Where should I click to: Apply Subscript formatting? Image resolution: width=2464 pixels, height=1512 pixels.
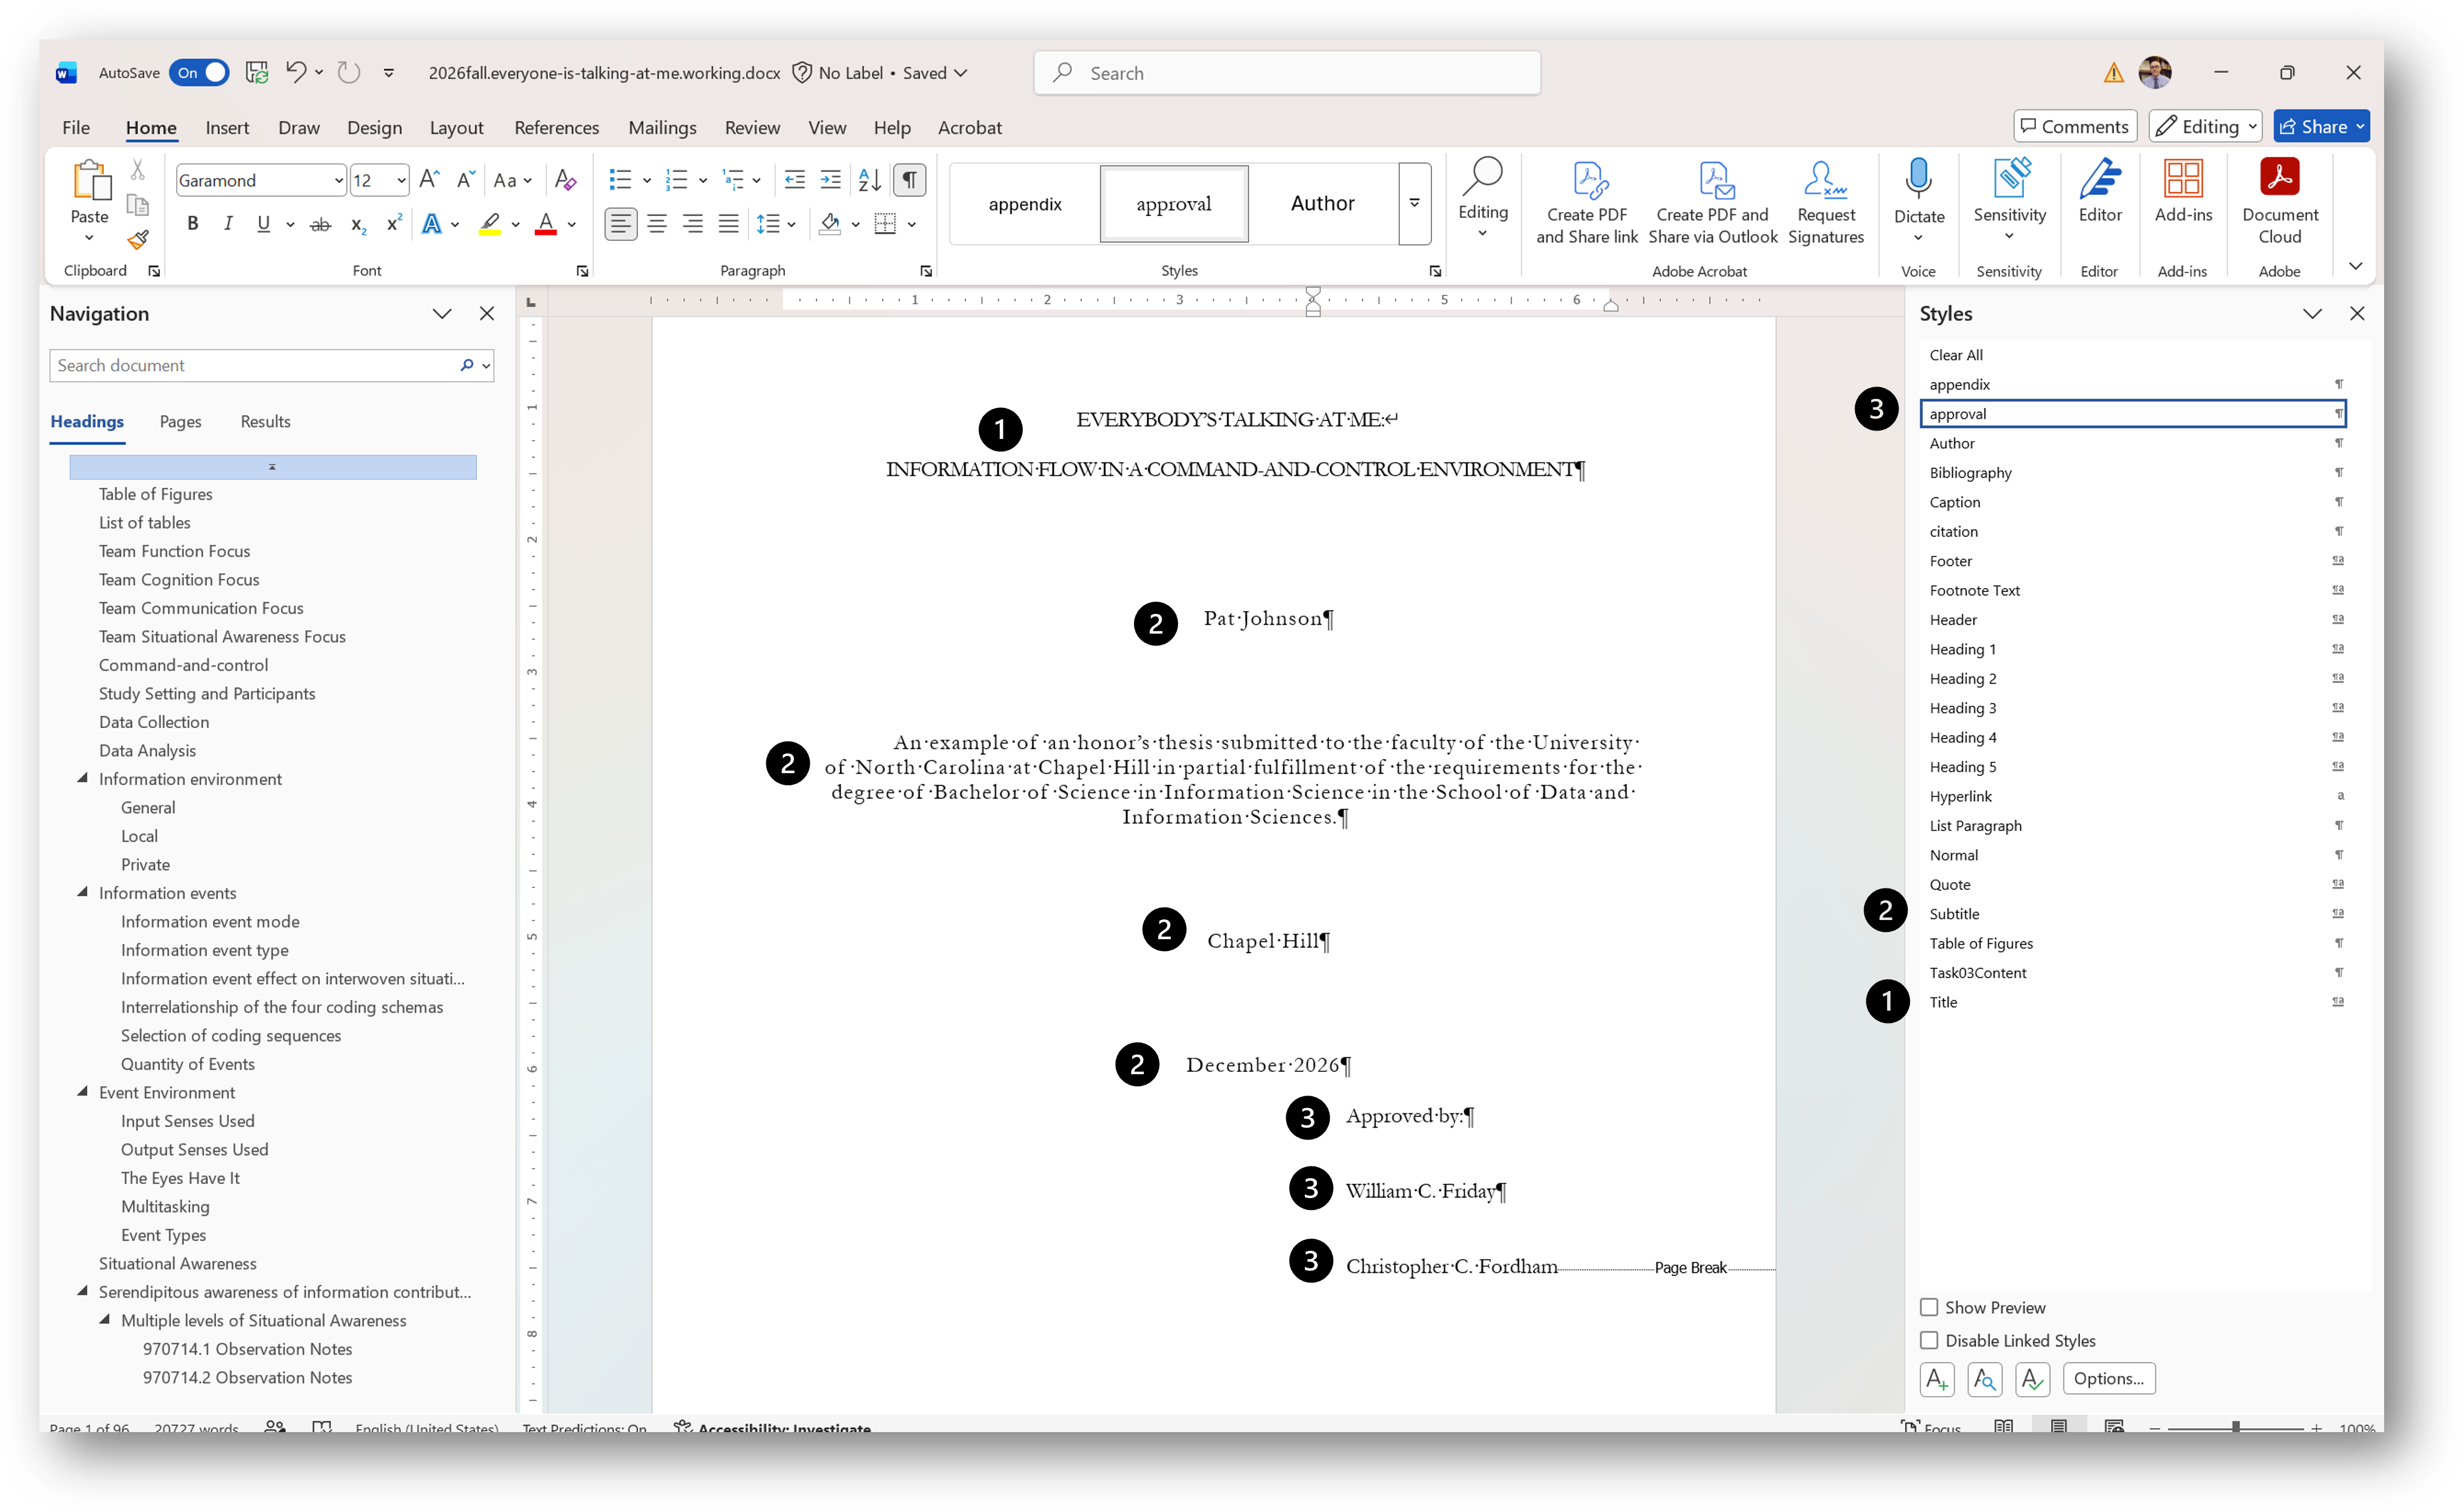358,224
